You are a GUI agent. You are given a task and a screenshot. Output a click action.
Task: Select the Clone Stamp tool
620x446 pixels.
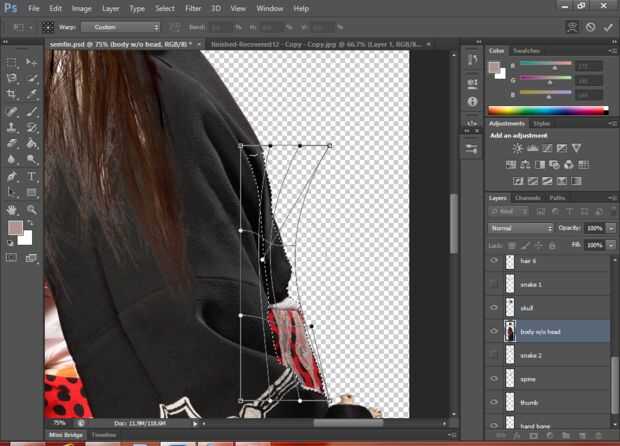click(11, 127)
